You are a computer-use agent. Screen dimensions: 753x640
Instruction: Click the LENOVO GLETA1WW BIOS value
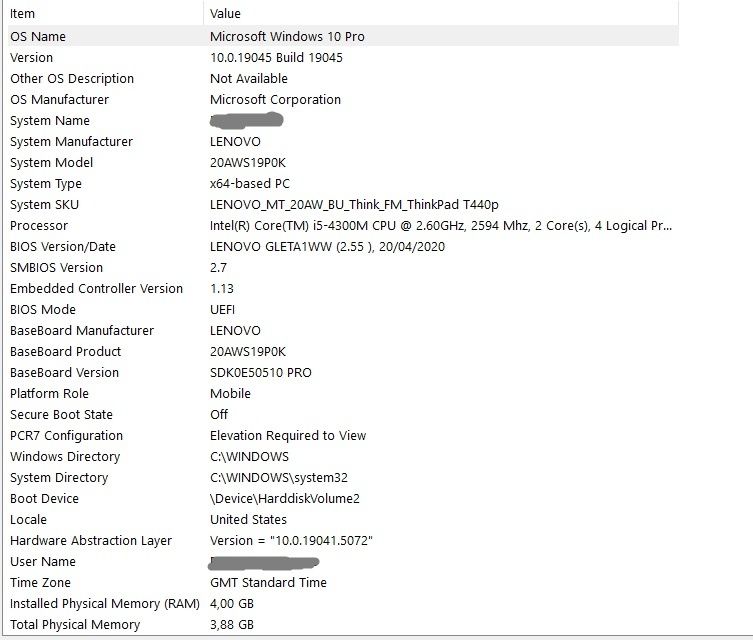point(327,247)
